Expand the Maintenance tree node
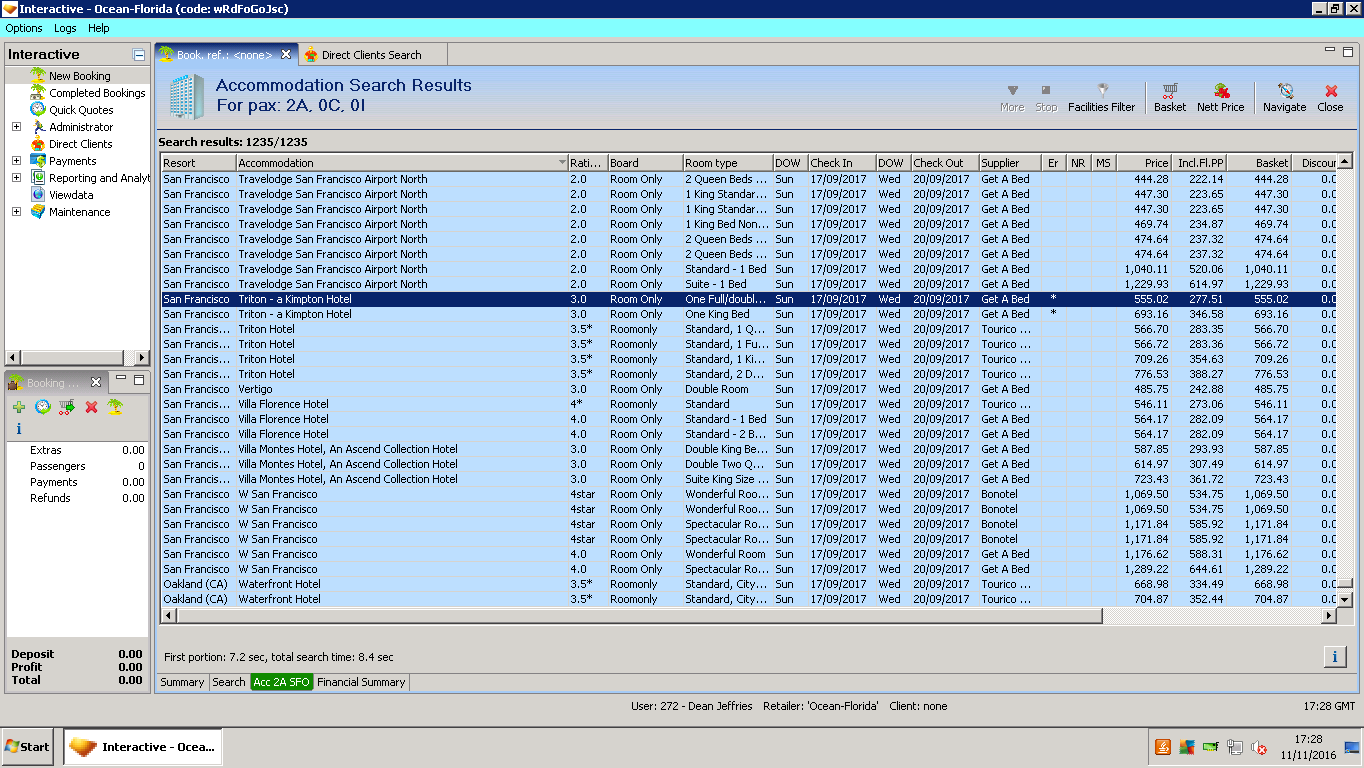Image resolution: width=1364 pixels, height=768 pixels. tap(16, 212)
